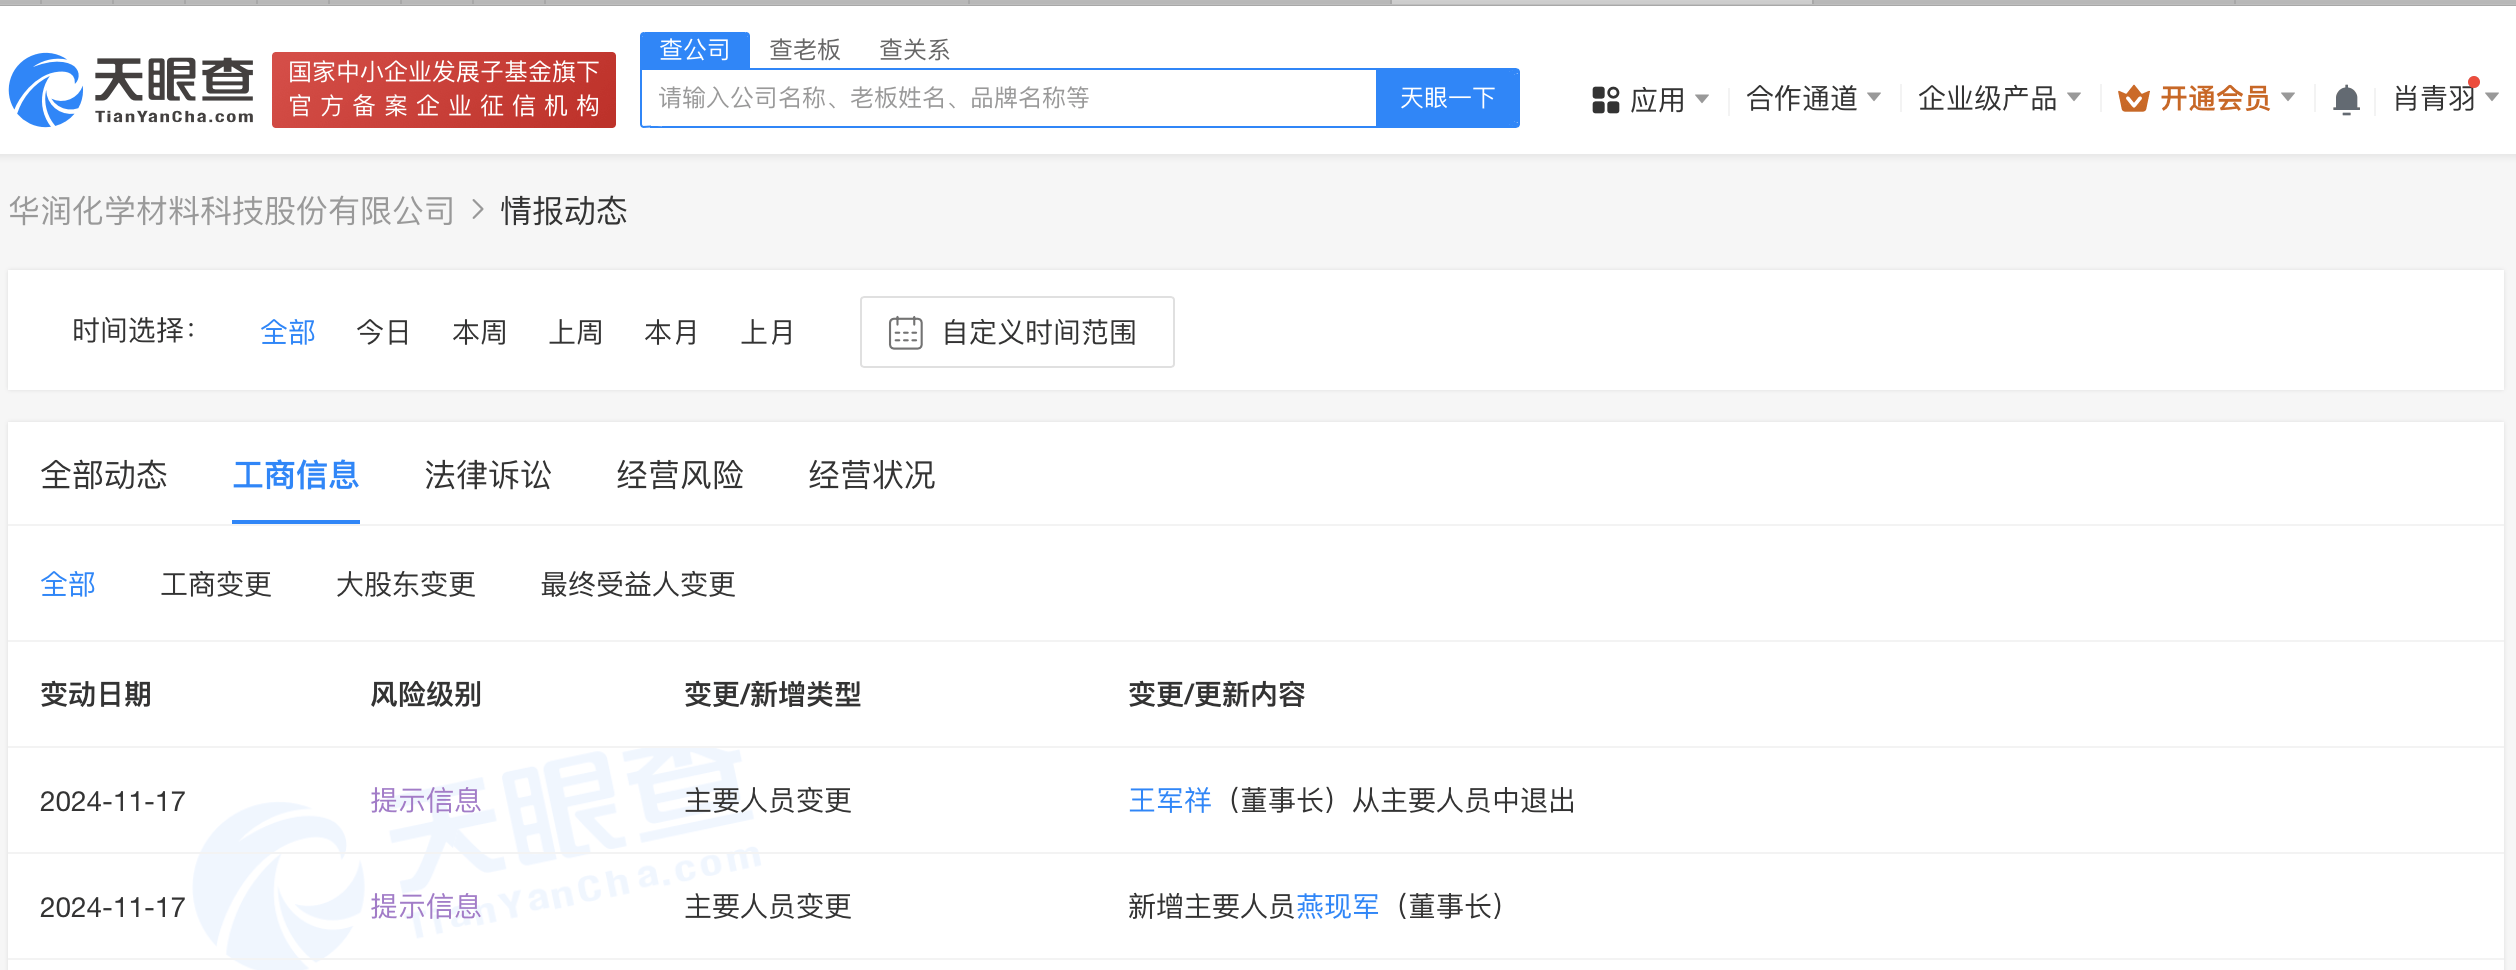Open the 全部动态 tab
This screenshot has width=2516, height=970.
tap(104, 475)
